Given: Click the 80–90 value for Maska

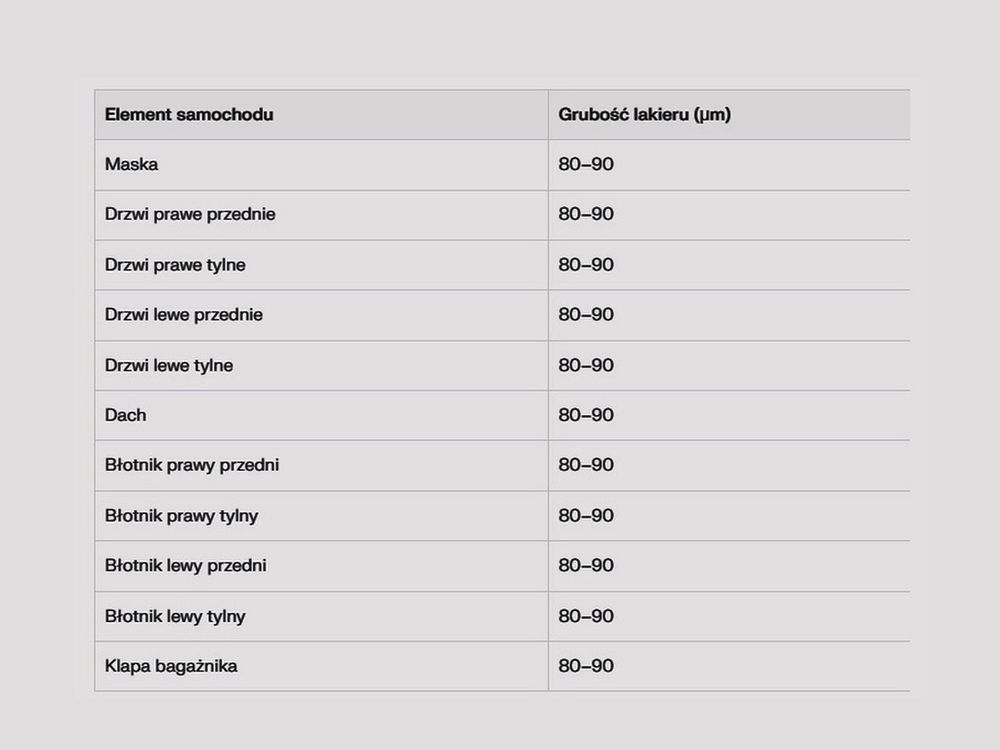Looking at the screenshot, I should [586, 165].
